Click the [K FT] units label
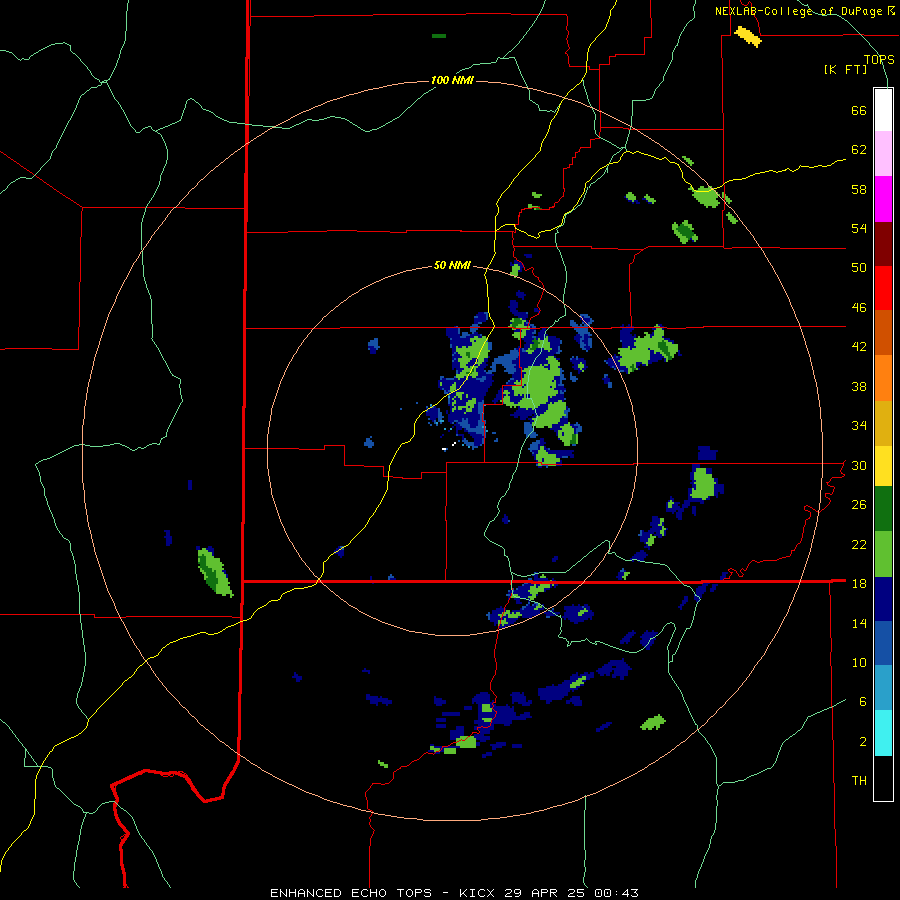The height and width of the screenshot is (900, 900). pos(845,70)
